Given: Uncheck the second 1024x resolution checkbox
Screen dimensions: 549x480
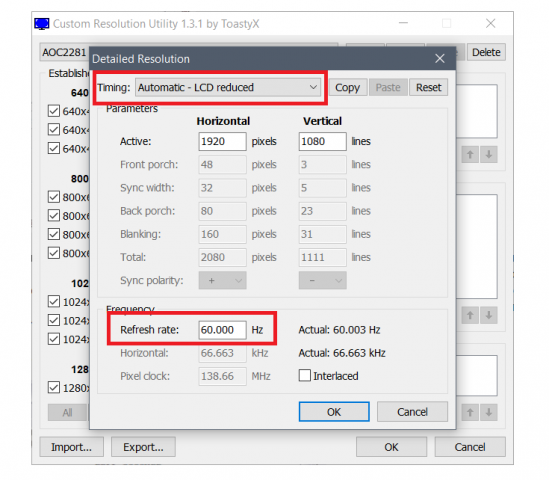Looking at the screenshot, I should 54,320.
